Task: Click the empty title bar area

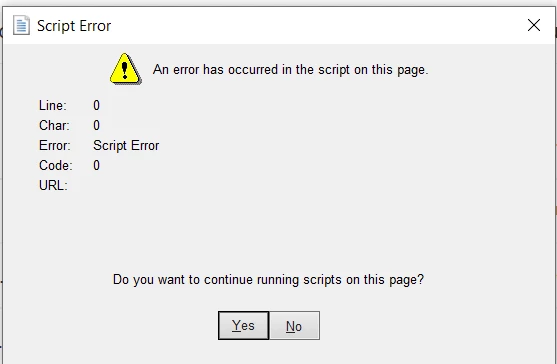Action: (x=316, y=26)
